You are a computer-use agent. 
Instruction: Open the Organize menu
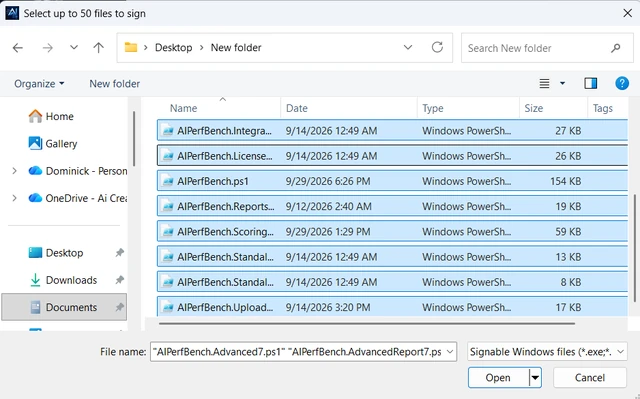pos(39,84)
